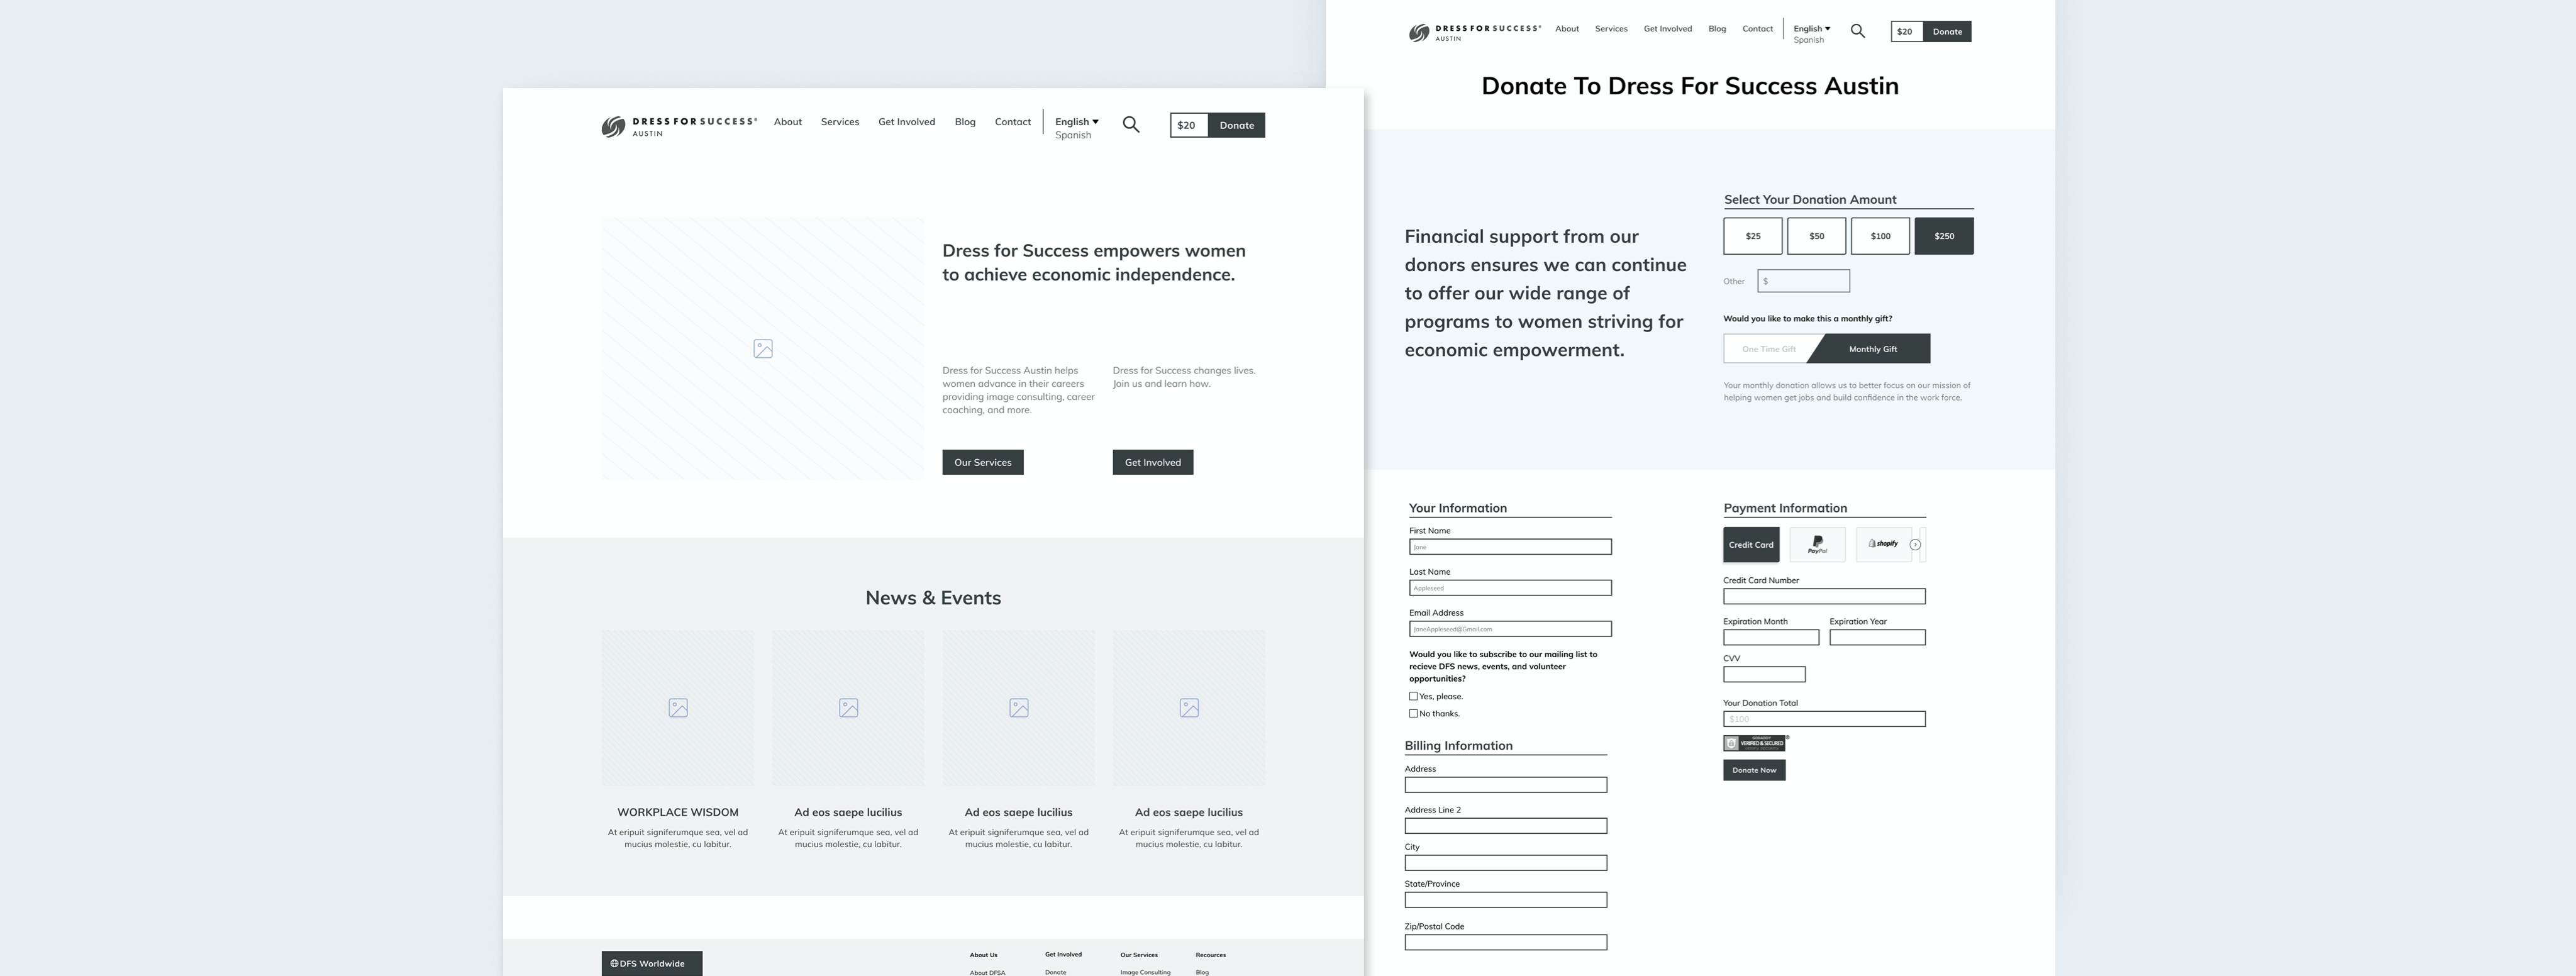The image size is (2576, 976).
Task: Focus the Expiration Month field
Action: pos(1771,638)
